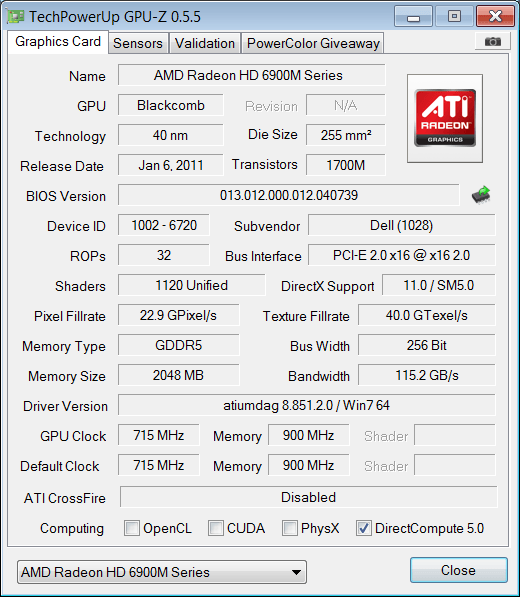Click the Close button
The width and height of the screenshot is (520, 597).
459,570
